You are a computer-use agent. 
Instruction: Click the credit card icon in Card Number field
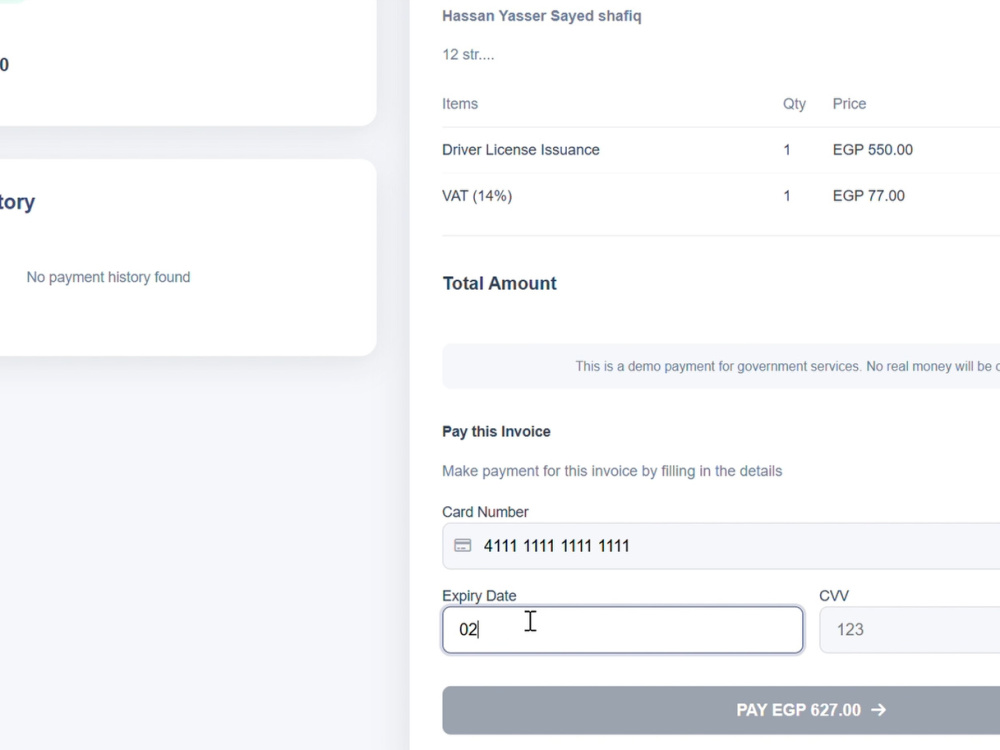(x=462, y=545)
